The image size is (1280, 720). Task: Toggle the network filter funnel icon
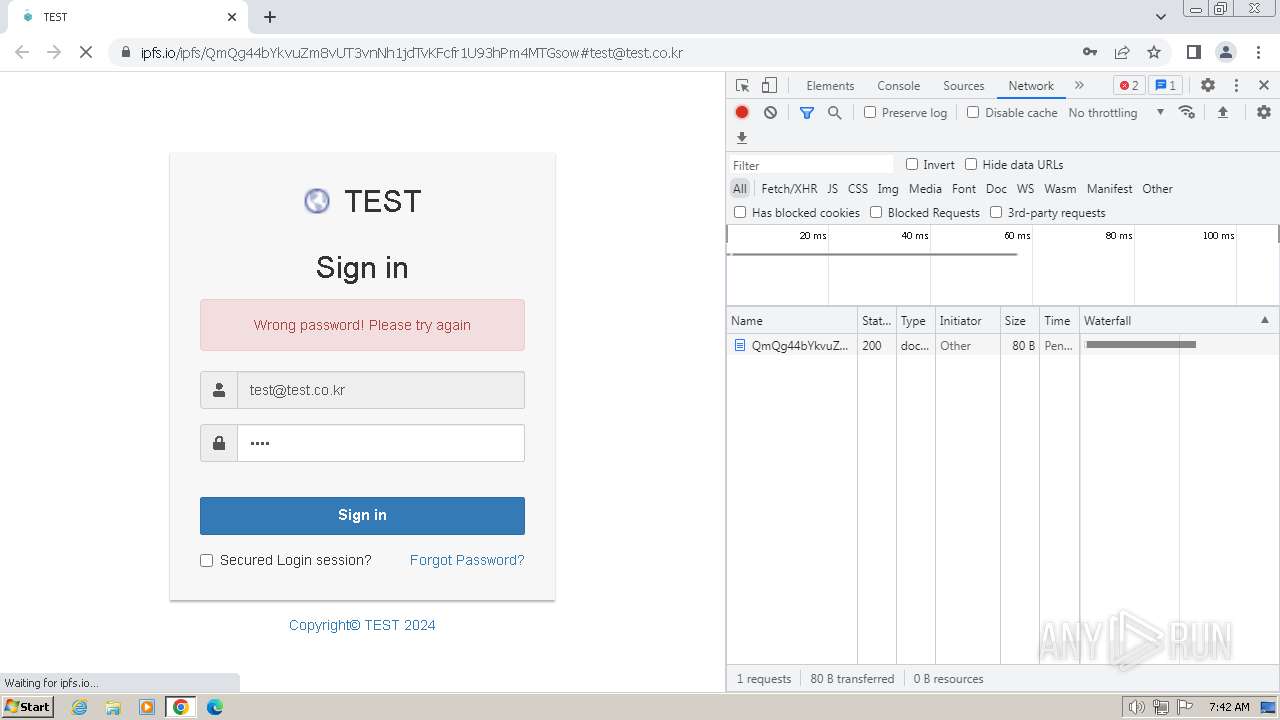tap(807, 113)
